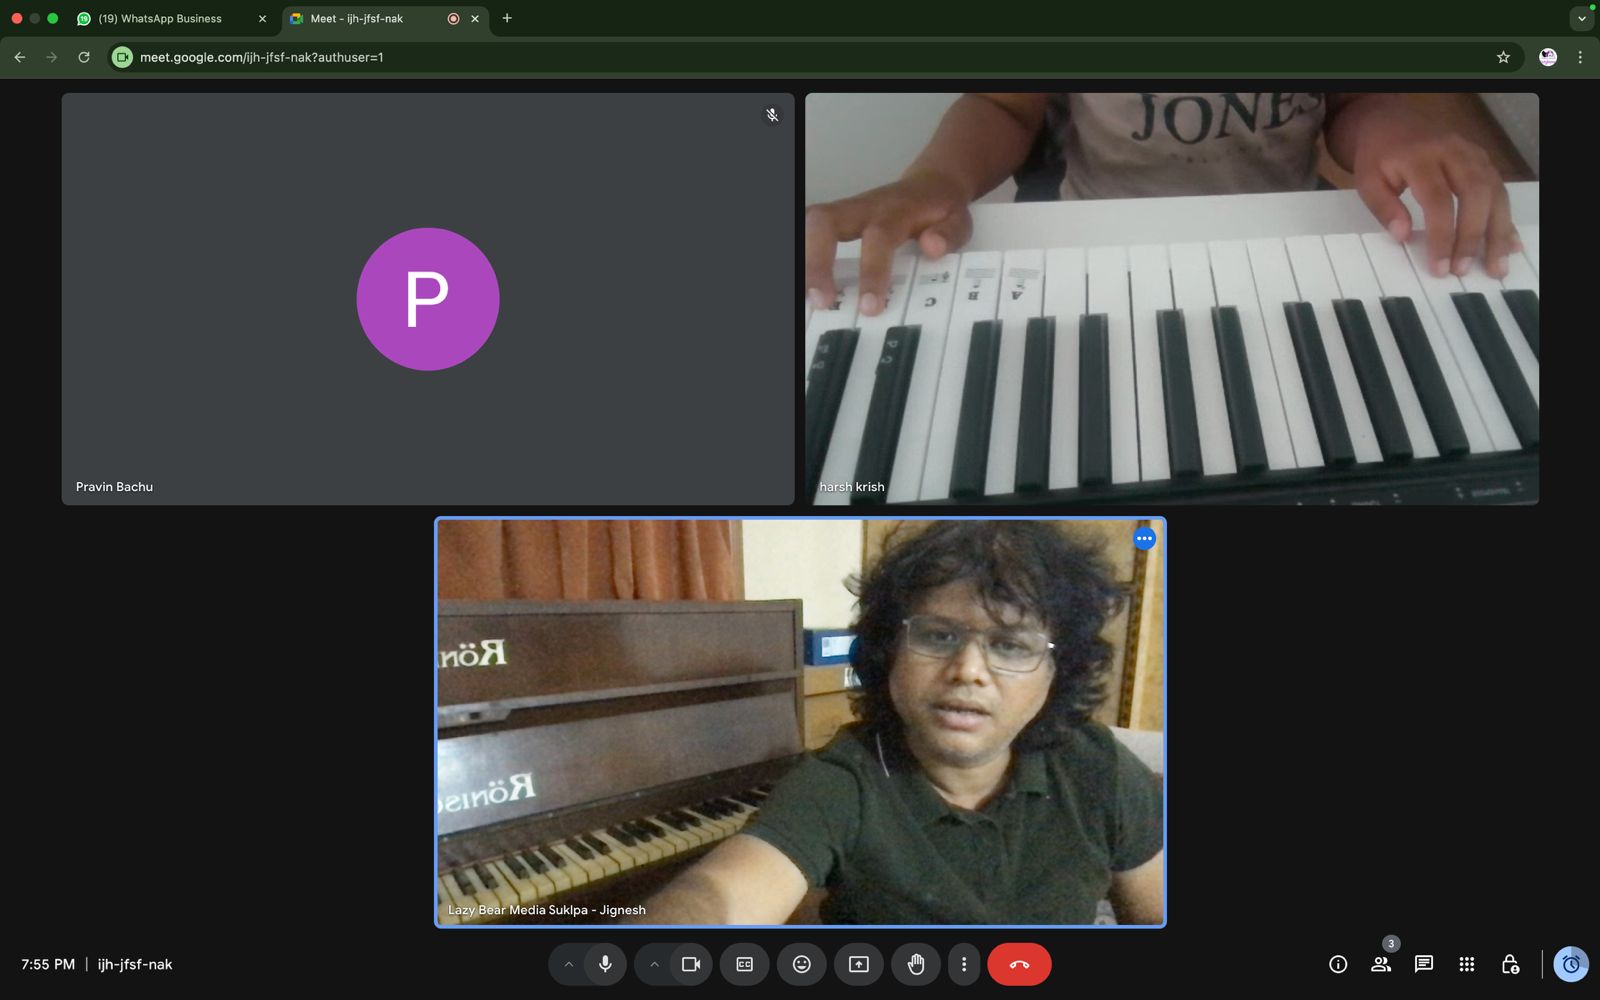The width and height of the screenshot is (1600, 1000).
Task: Toggle closed captions
Action: [744, 964]
